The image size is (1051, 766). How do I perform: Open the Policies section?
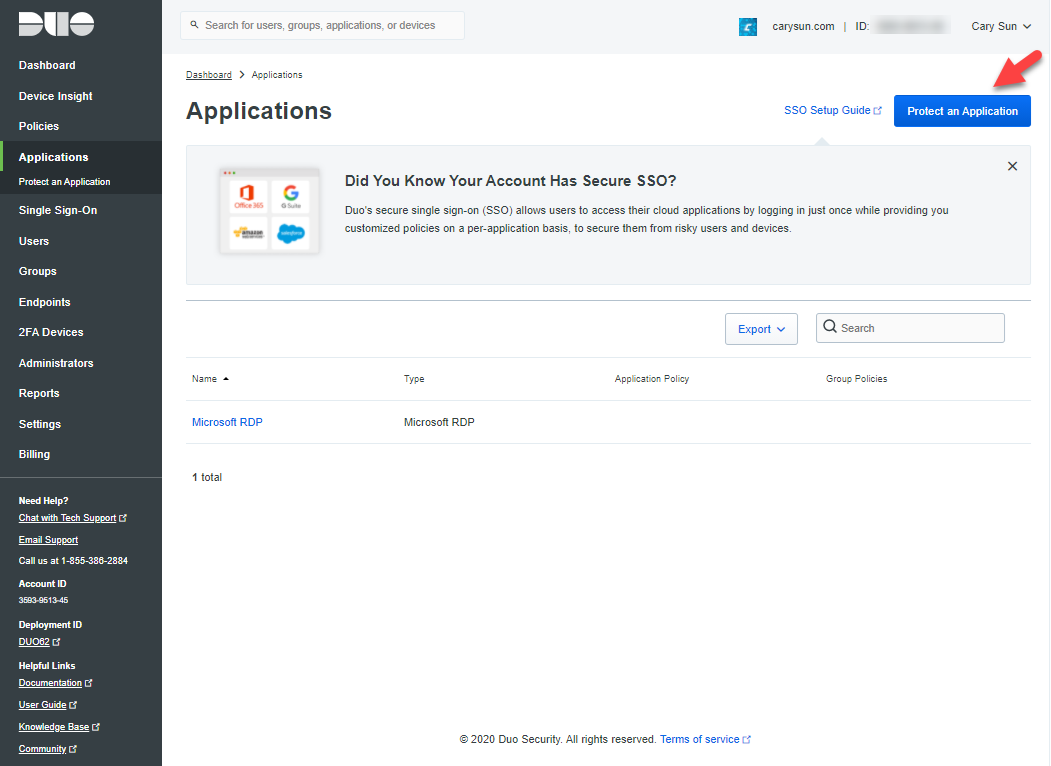coord(39,126)
